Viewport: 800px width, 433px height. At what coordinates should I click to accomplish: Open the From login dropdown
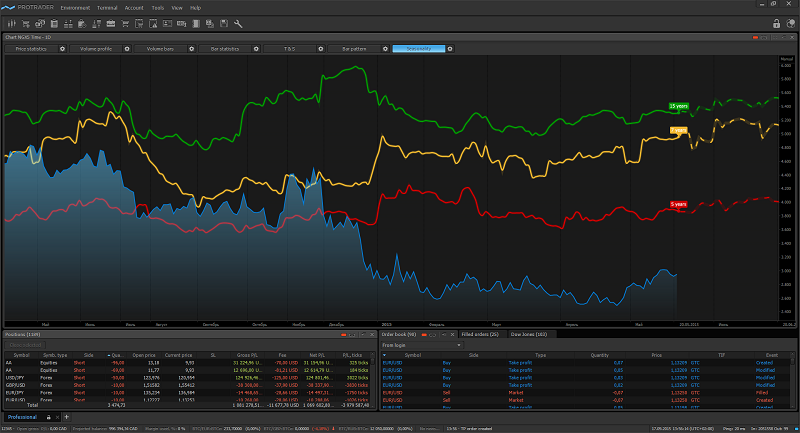pos(420,344)
